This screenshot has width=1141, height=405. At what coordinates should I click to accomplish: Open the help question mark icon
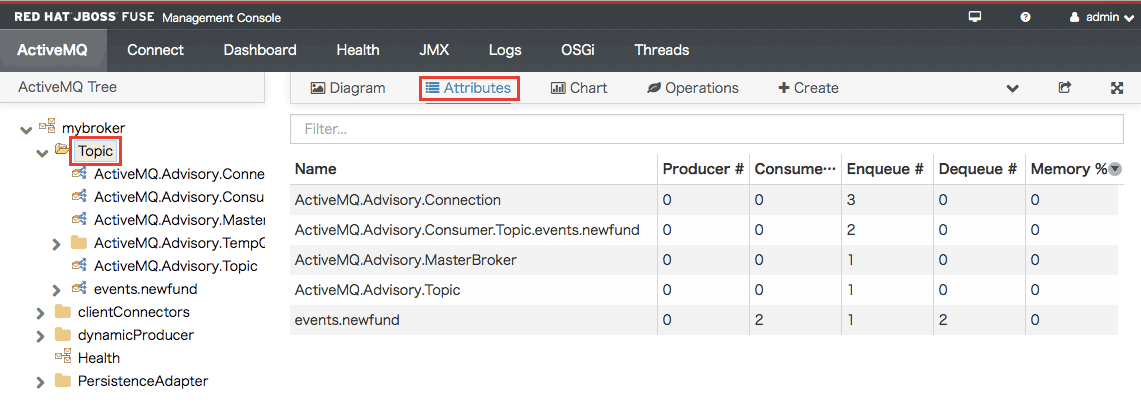[x=1025, y=17]
